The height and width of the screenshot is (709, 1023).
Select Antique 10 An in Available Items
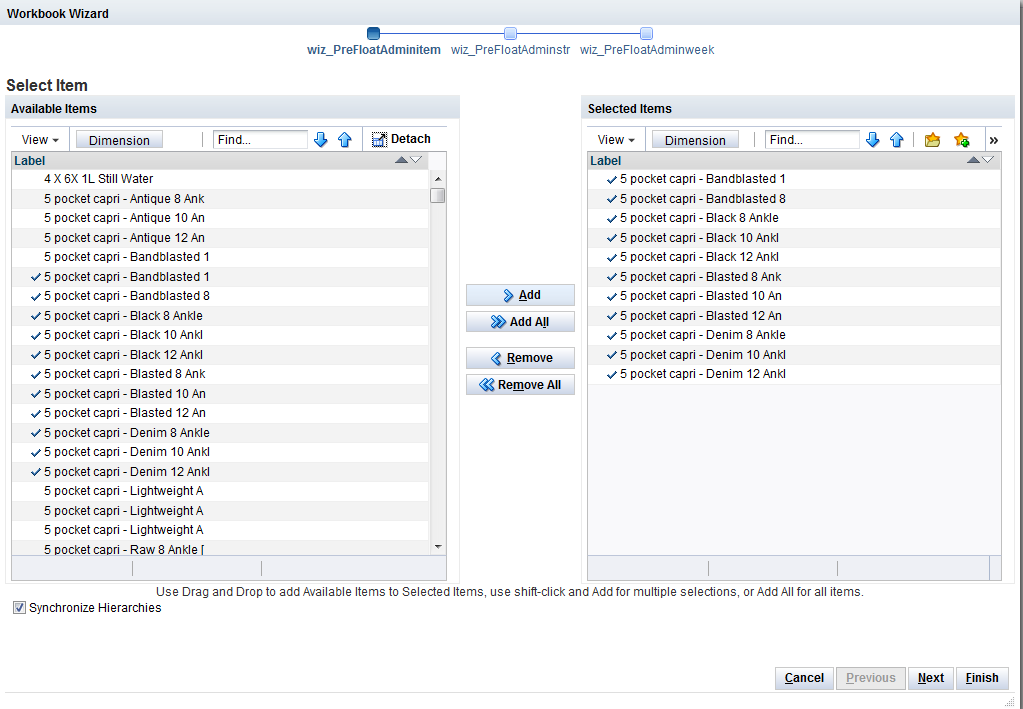(x=220, y=218)
